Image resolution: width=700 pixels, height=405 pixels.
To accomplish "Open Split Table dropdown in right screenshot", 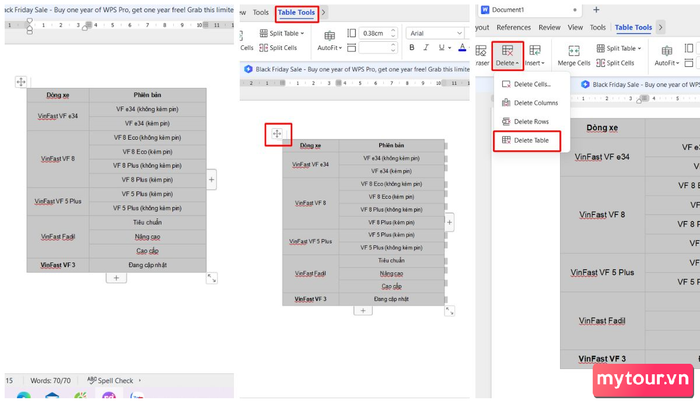I will click(x=619, y=48).
